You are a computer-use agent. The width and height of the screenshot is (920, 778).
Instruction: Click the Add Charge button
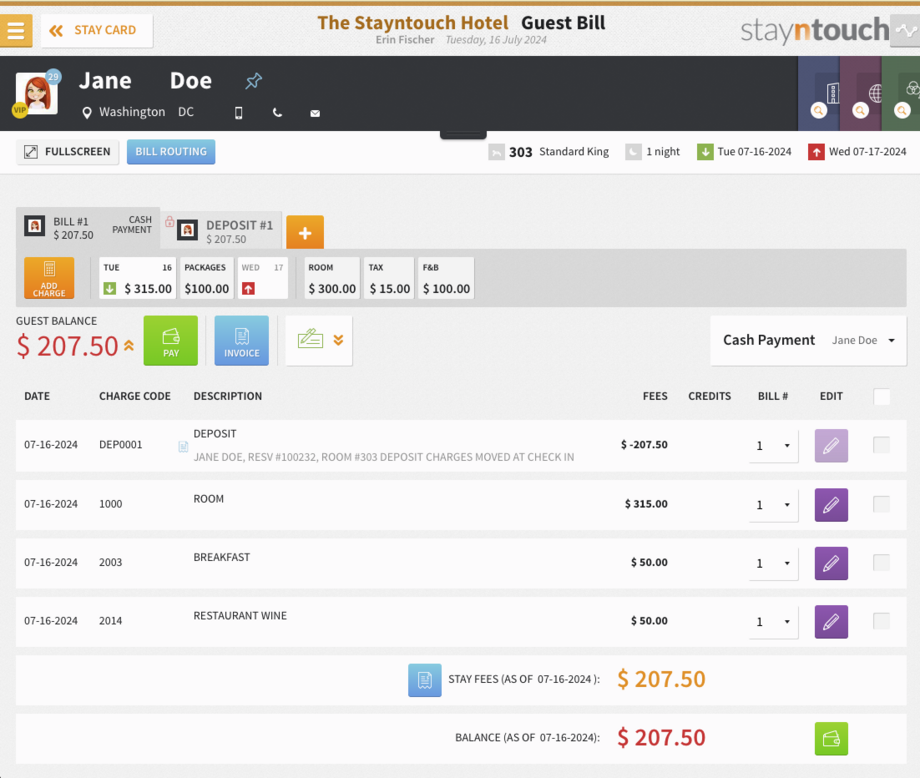tap(49, 278)
